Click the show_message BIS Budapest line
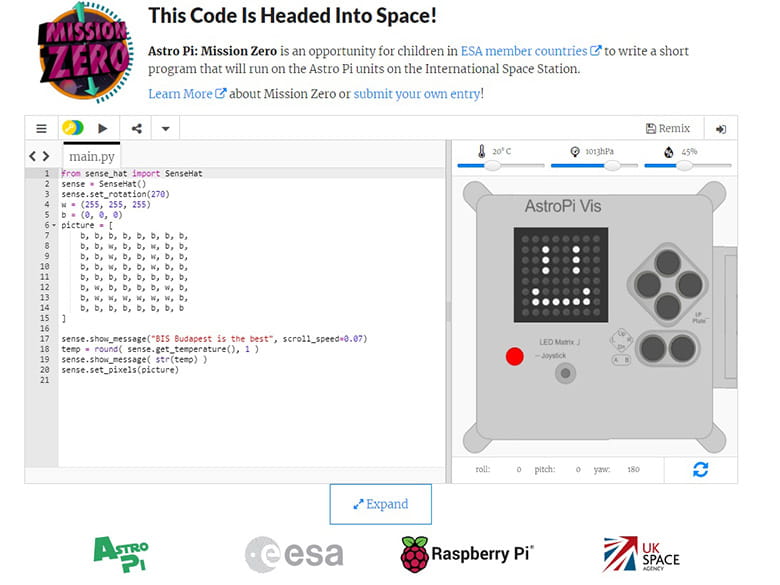This screenshot has width=780, height=585. [x=214, y=339]
